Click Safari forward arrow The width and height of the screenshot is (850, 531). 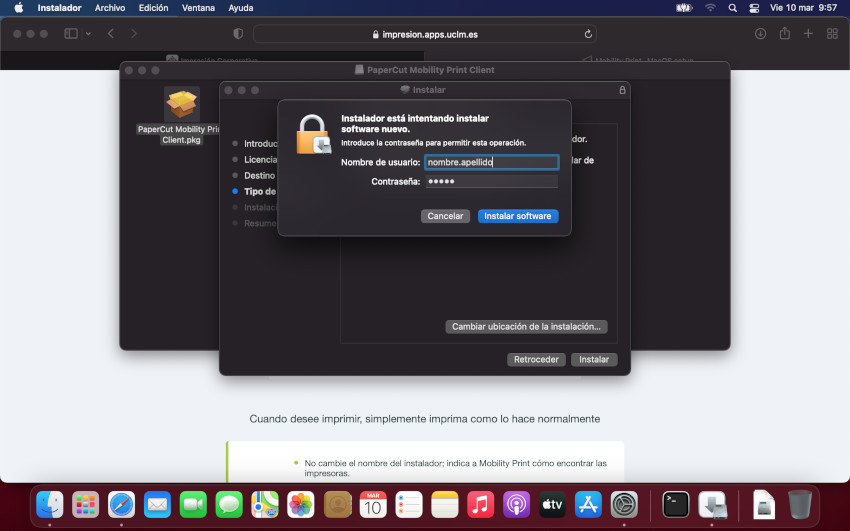(133, 34)
